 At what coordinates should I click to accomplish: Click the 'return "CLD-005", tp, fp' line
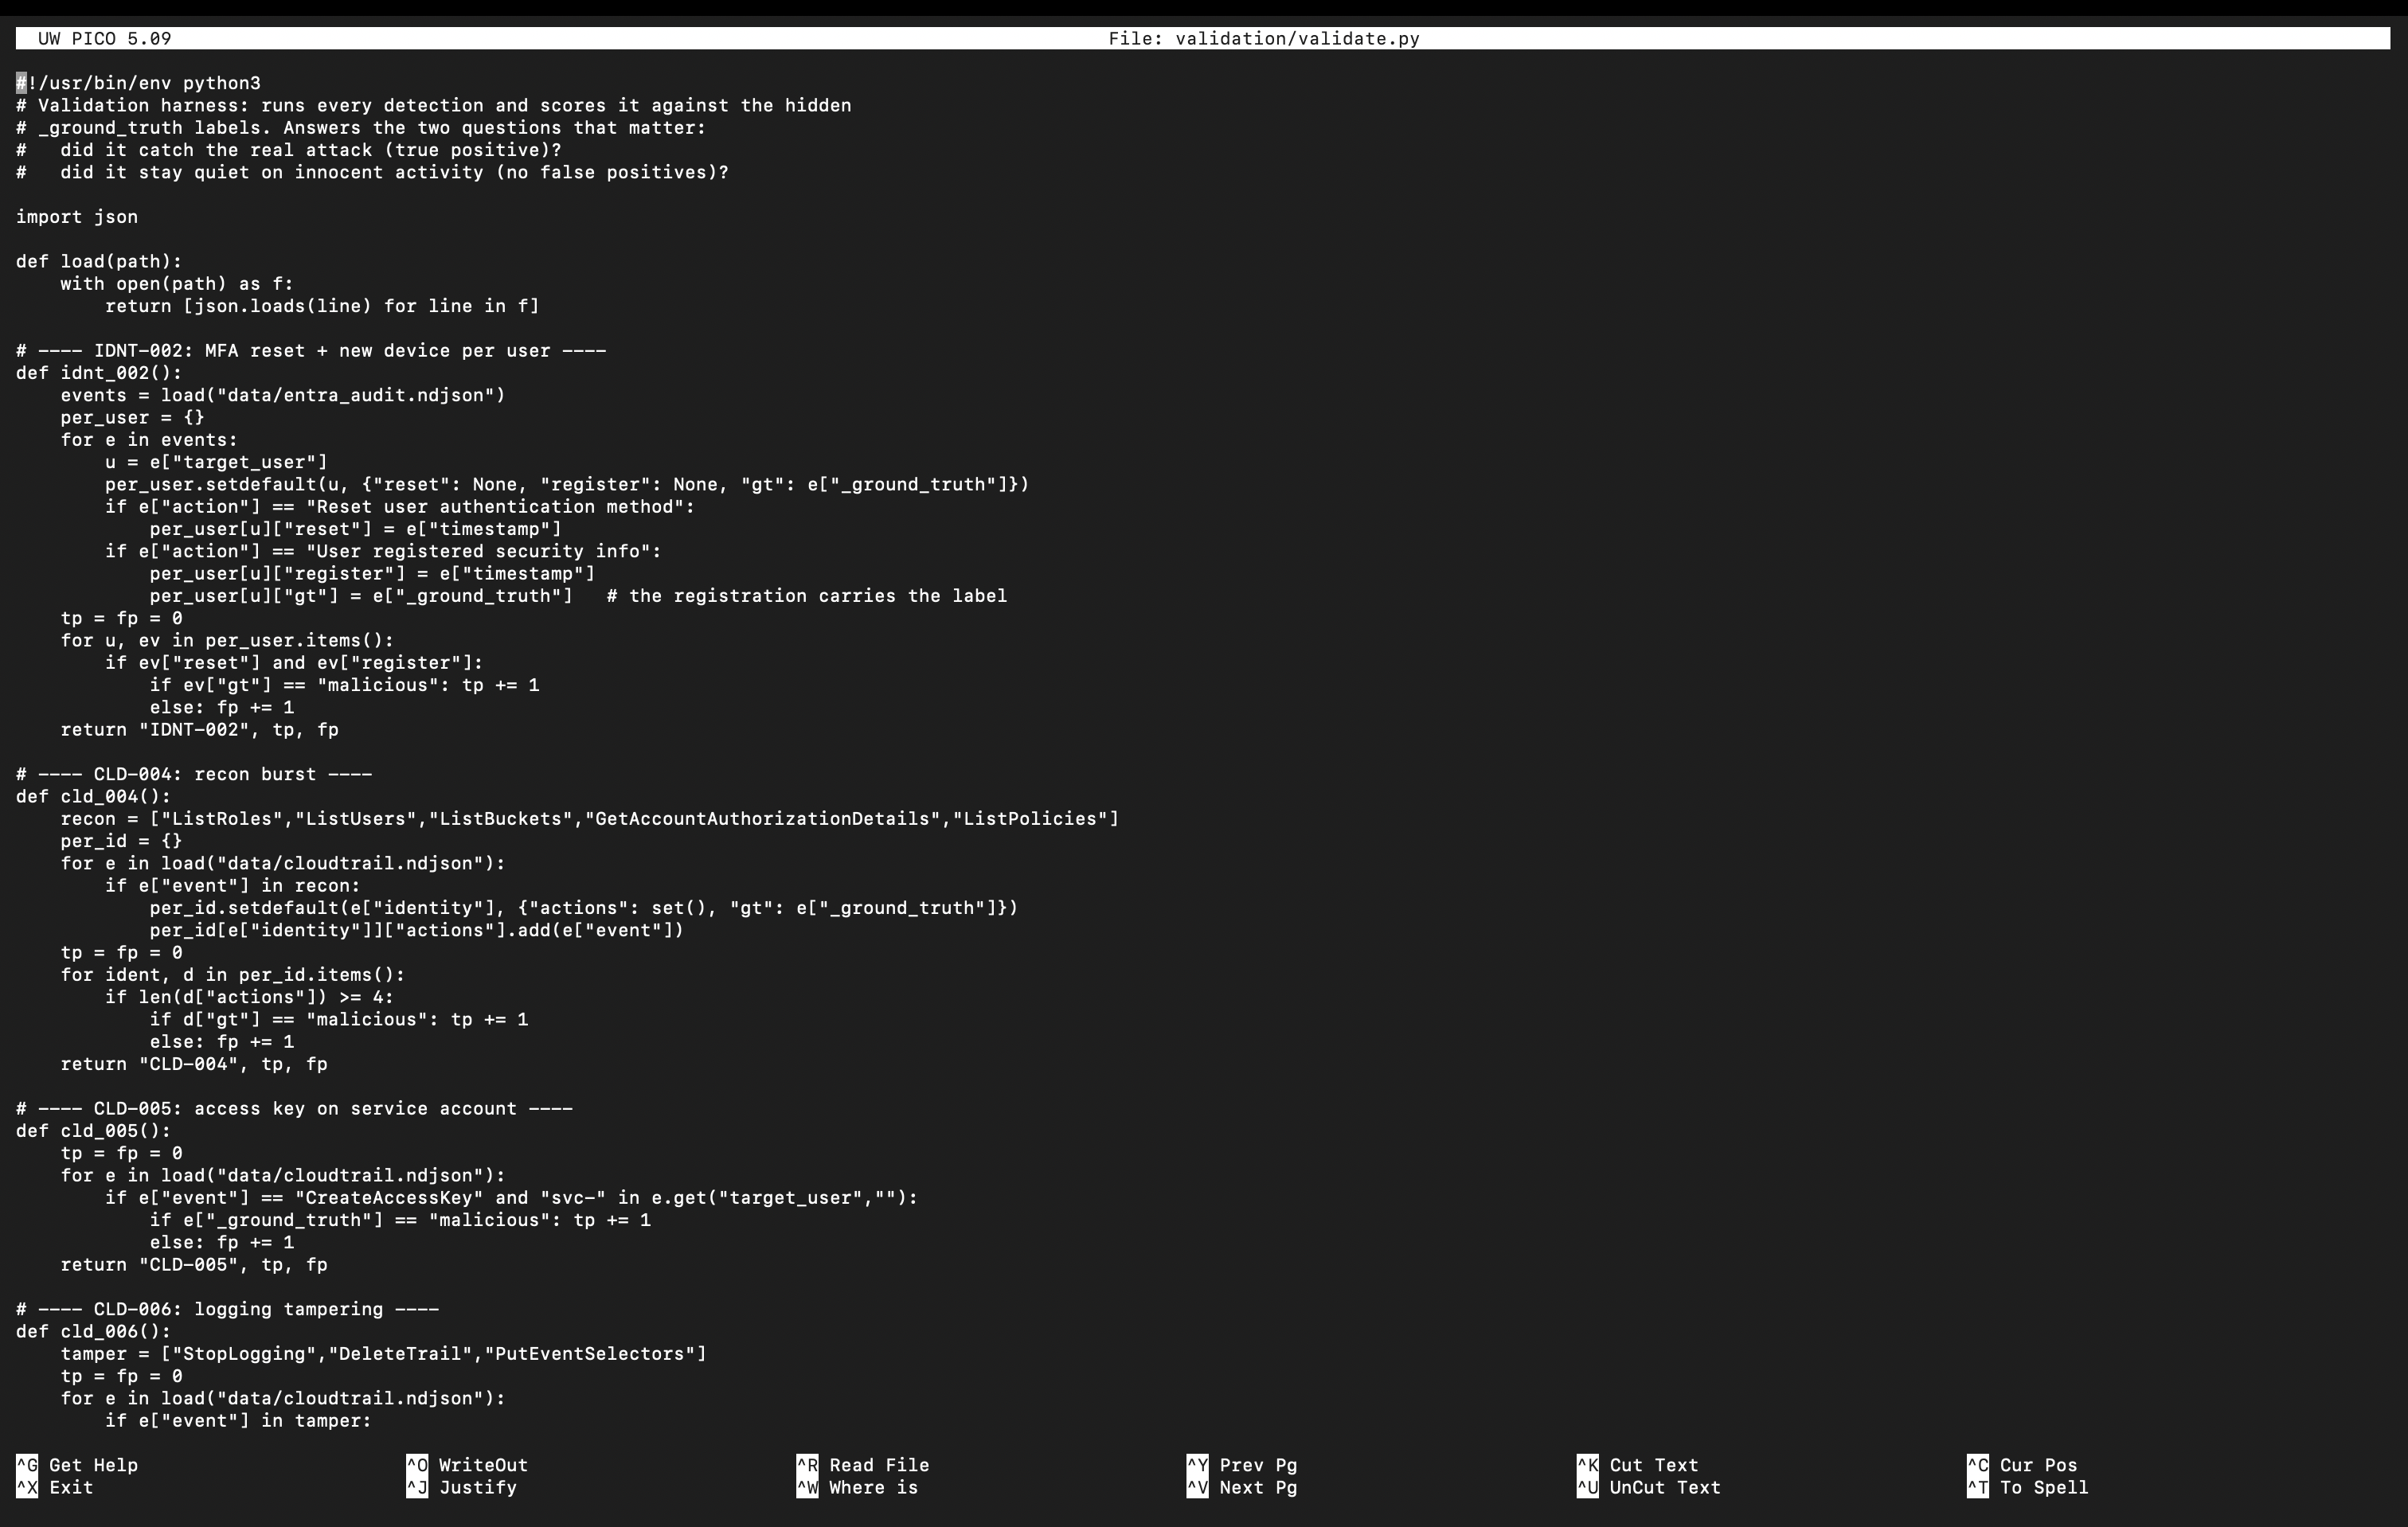coord(194,1265)
